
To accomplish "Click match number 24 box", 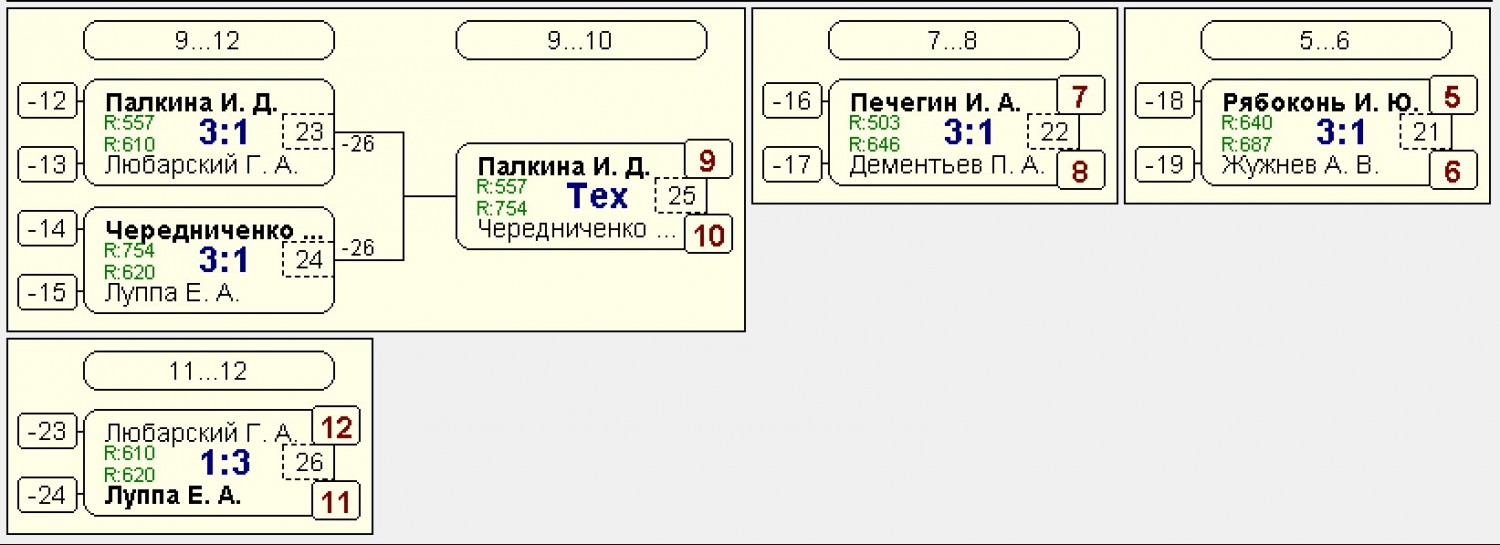I will tap(309, 260).
